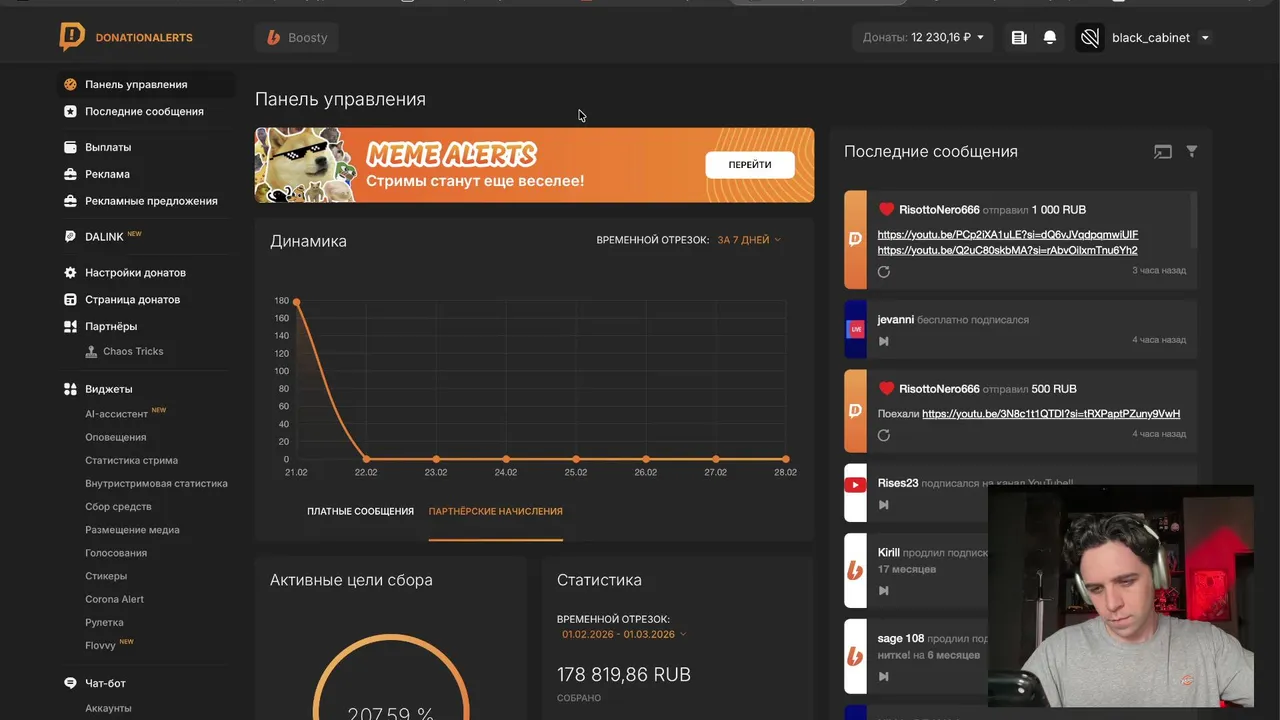Click the 178 819,86 RUB collected amount
The image size is (1280, 720).
click(x=624, y=675)
